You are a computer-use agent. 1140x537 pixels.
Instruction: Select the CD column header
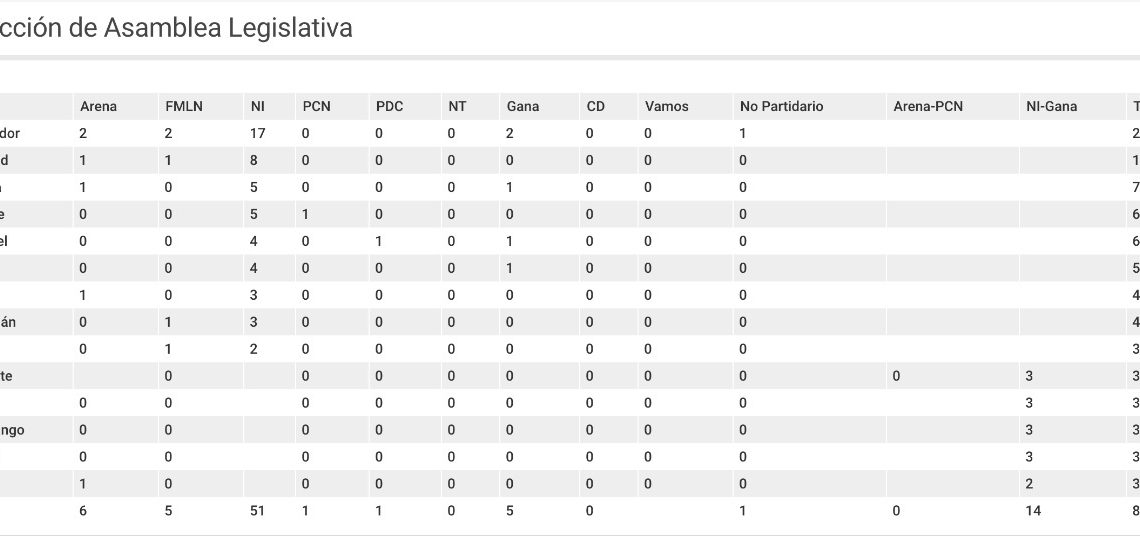pyautogui.click(x=595, y=106)
